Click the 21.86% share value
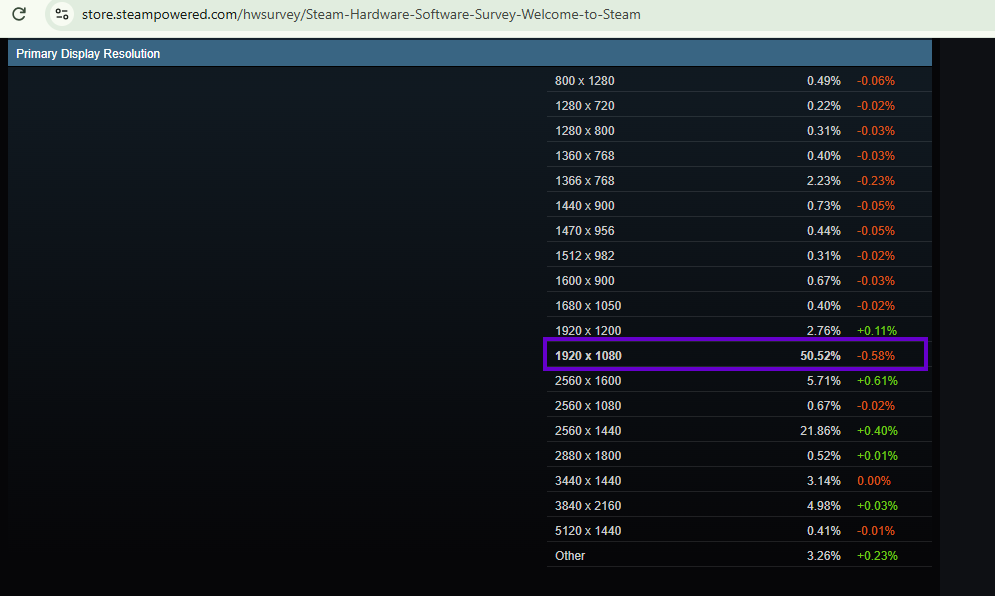Viewport: 995px width, 596px height. 820,430
